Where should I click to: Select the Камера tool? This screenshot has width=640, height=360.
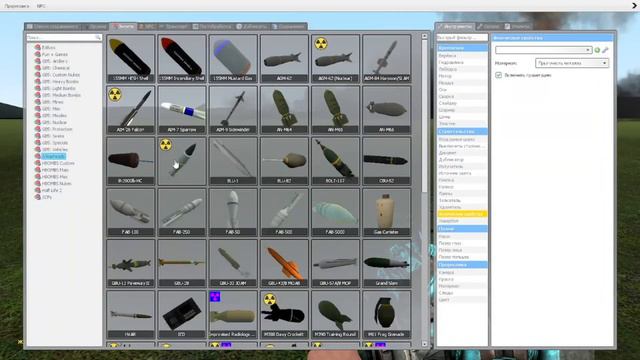462,272
